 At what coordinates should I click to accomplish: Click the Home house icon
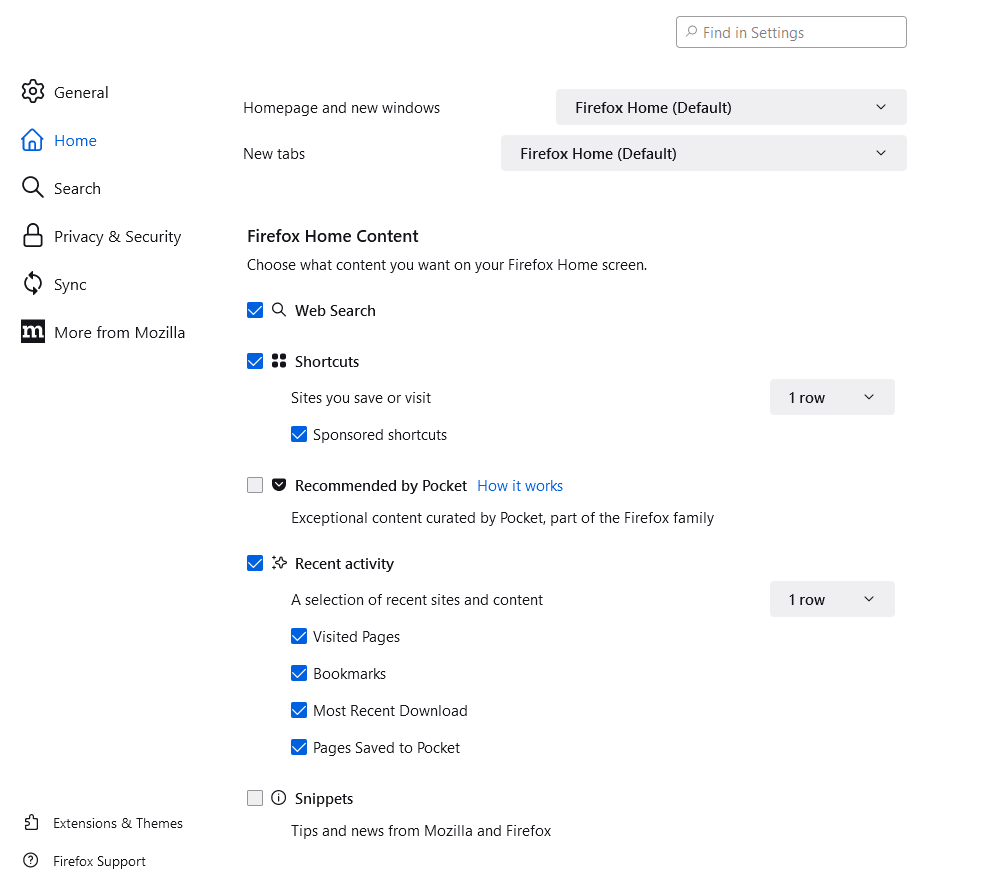tap(32, 140)
